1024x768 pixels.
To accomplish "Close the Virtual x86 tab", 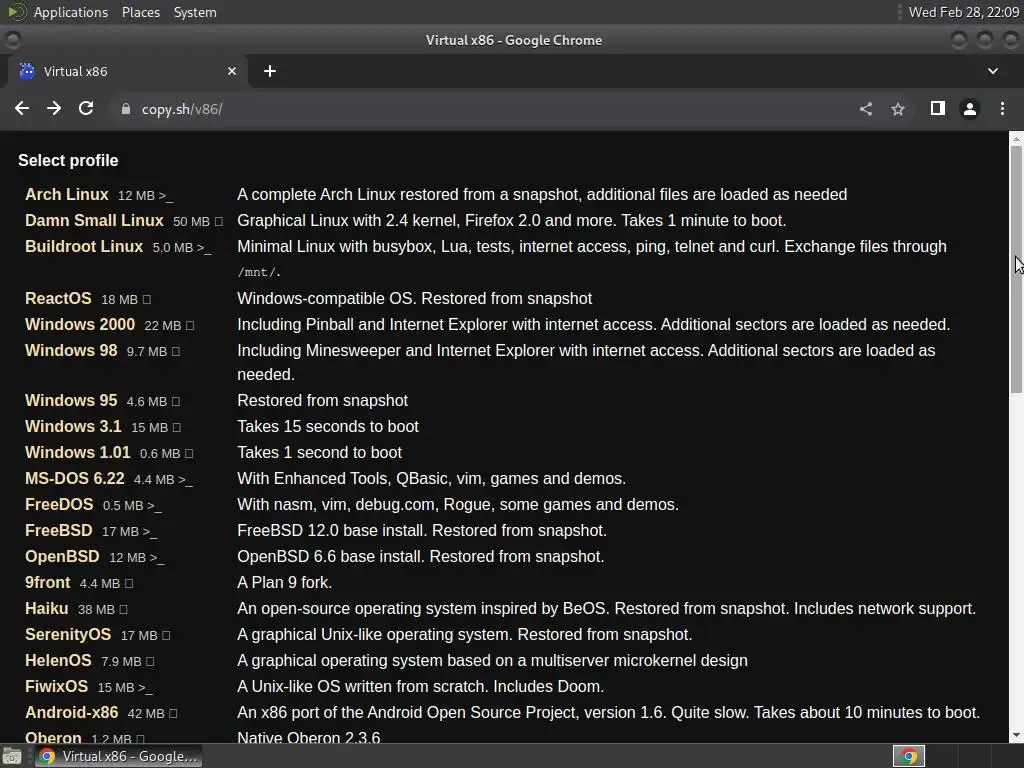I will click(x=232, y=71).
